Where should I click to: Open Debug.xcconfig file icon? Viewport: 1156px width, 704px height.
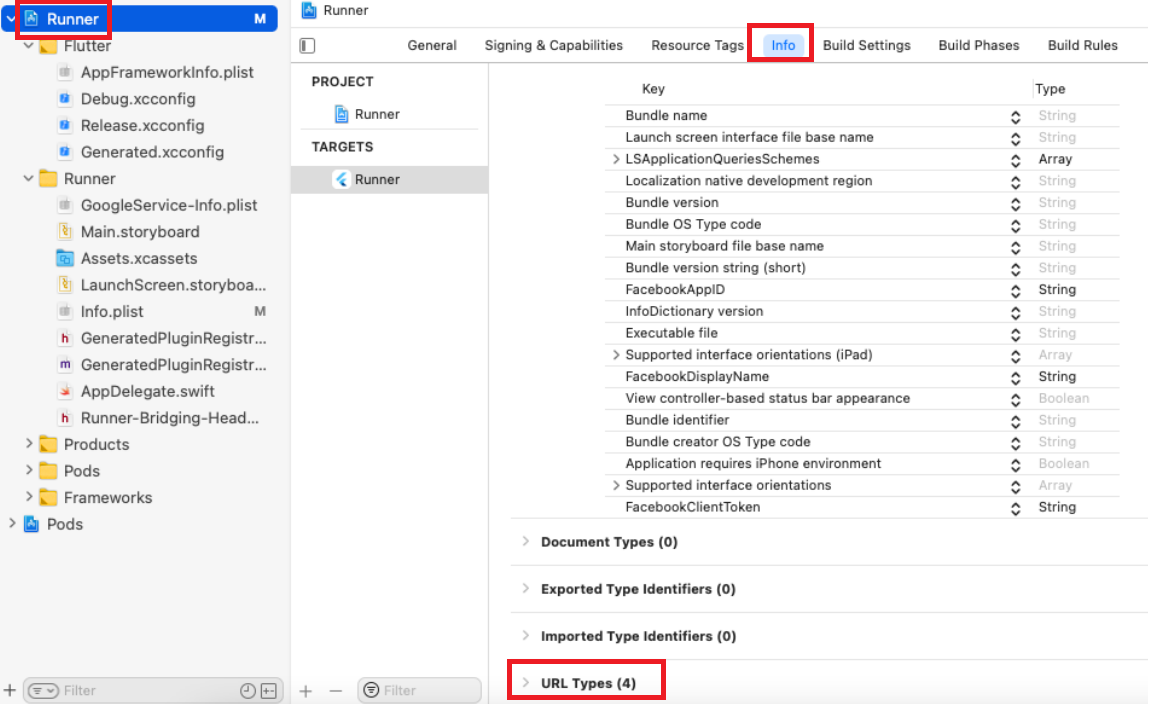65,99
